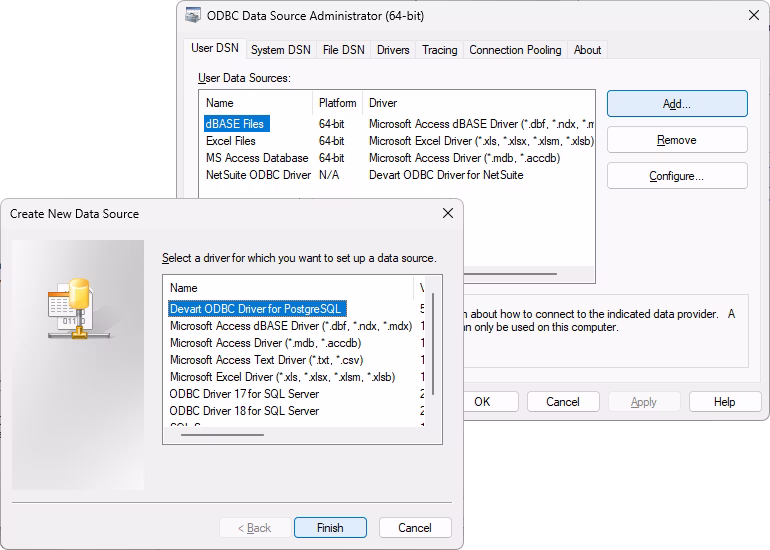Switch to the System DSN tab
Viewport: 770px width, 550px height.
point(280,50)
